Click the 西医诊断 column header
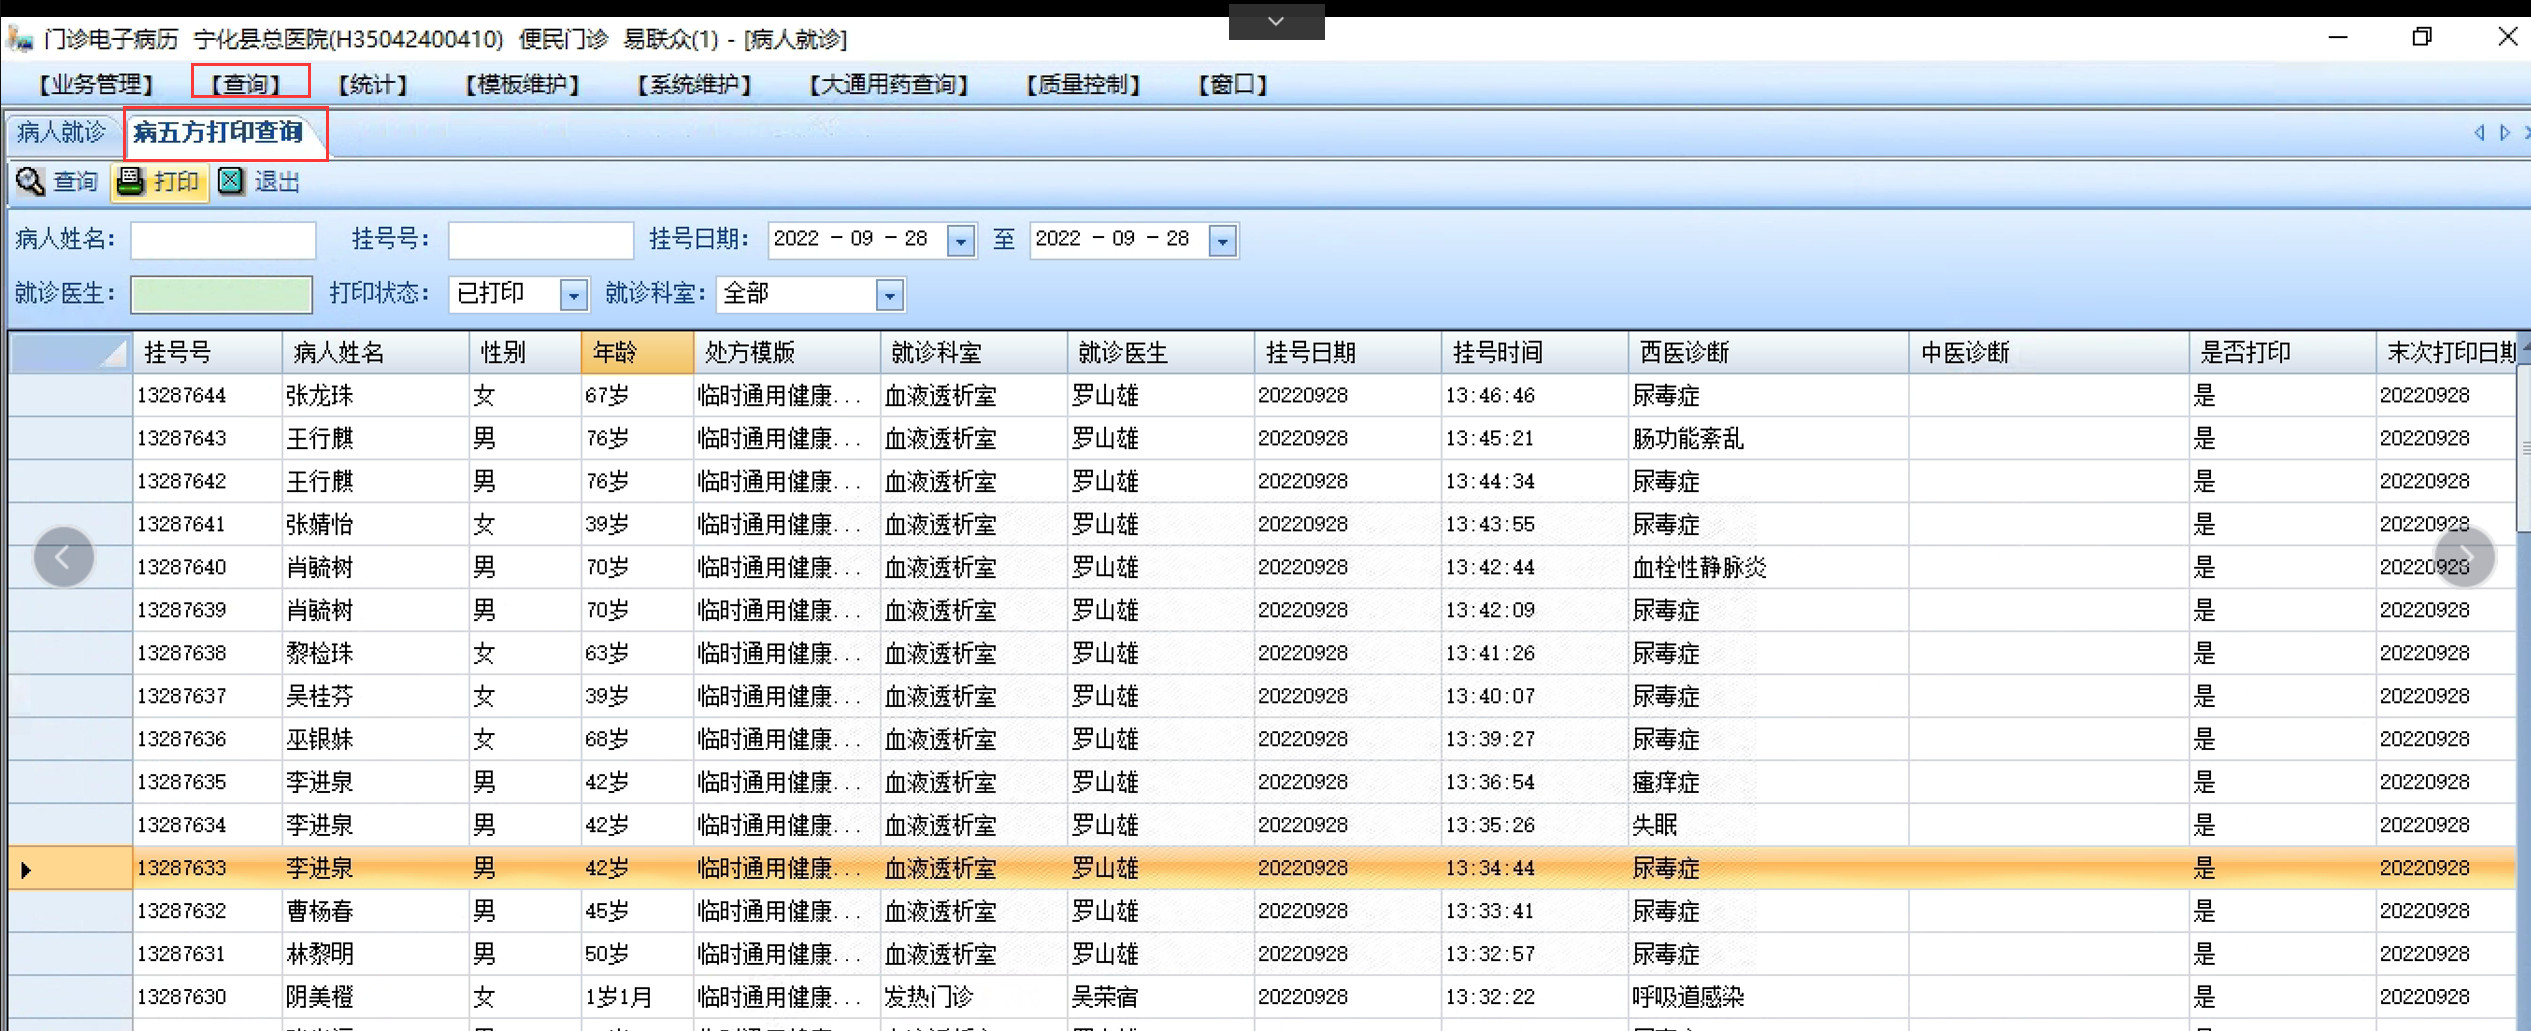 tap(1767, 353)
